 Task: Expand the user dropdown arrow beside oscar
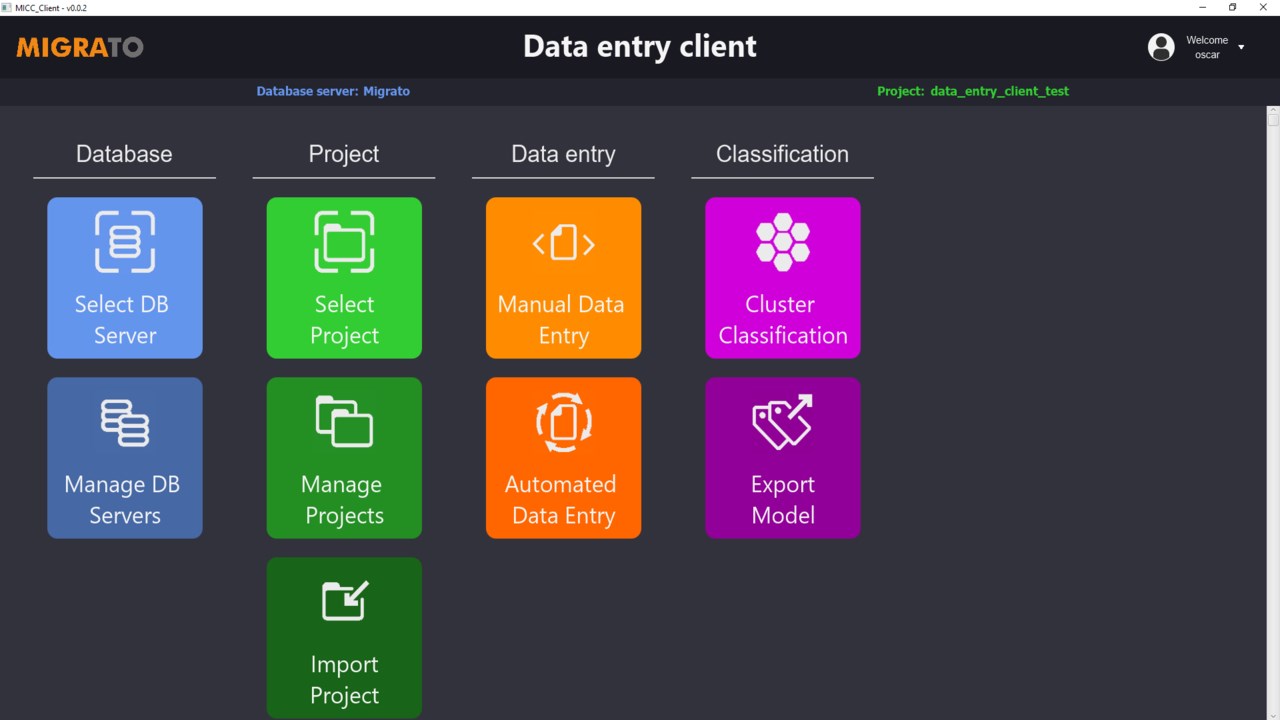(1241, 47)
